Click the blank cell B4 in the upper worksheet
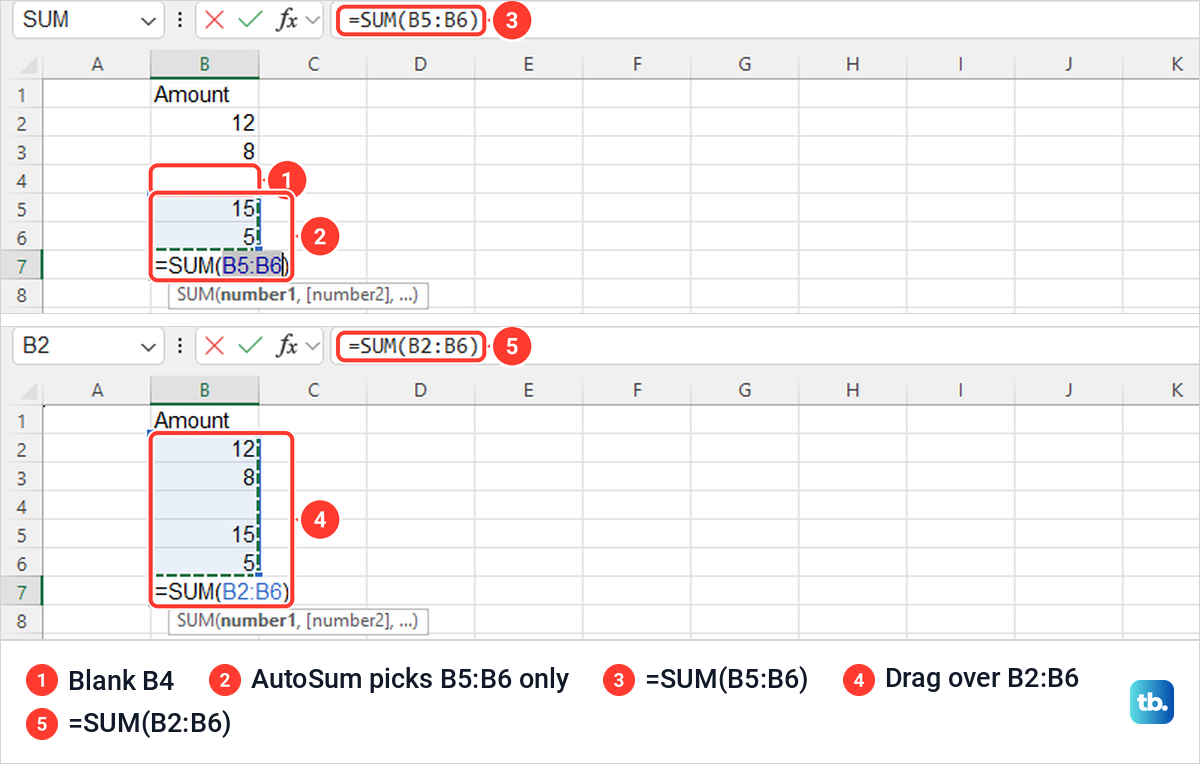The image size is (1200, 764). 205,181
